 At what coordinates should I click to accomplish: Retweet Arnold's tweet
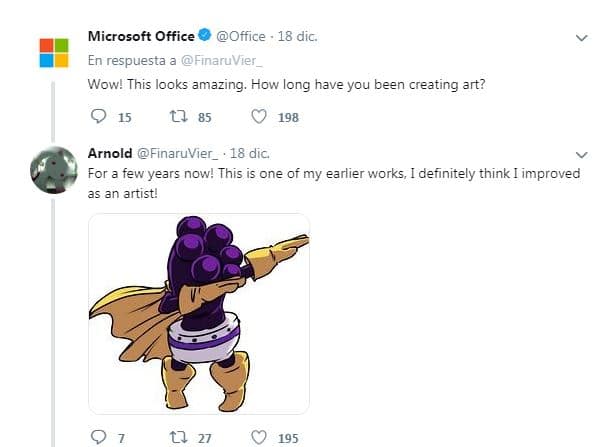[178, 437]
